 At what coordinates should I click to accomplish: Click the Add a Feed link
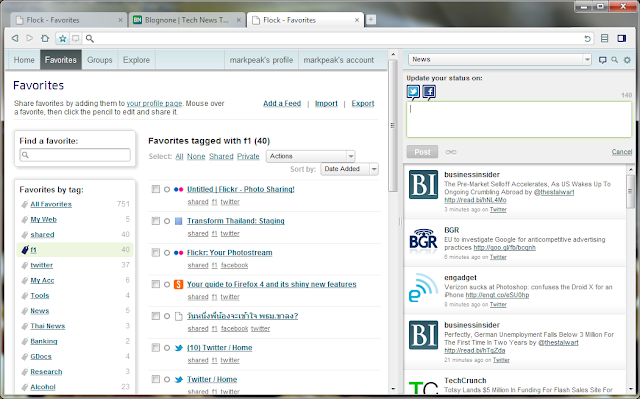pos(282,104)
